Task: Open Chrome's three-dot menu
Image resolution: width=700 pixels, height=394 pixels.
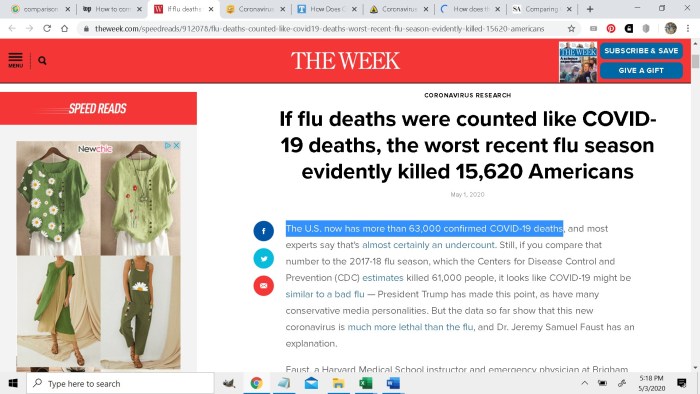Action: tap(688, 29)
